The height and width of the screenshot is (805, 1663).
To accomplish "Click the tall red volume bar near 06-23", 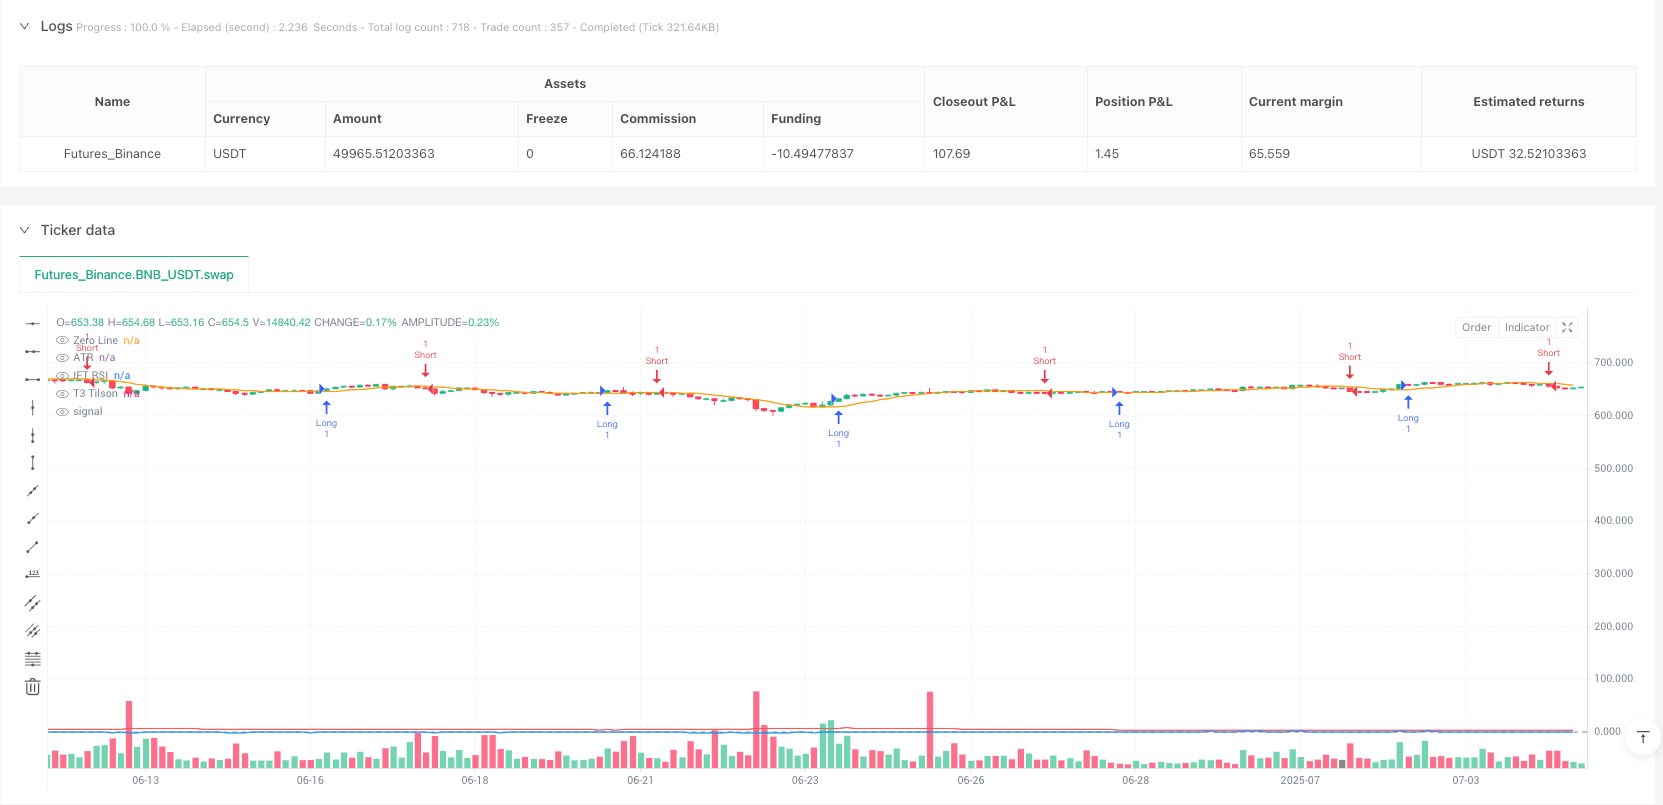I will tap(756, 730).
